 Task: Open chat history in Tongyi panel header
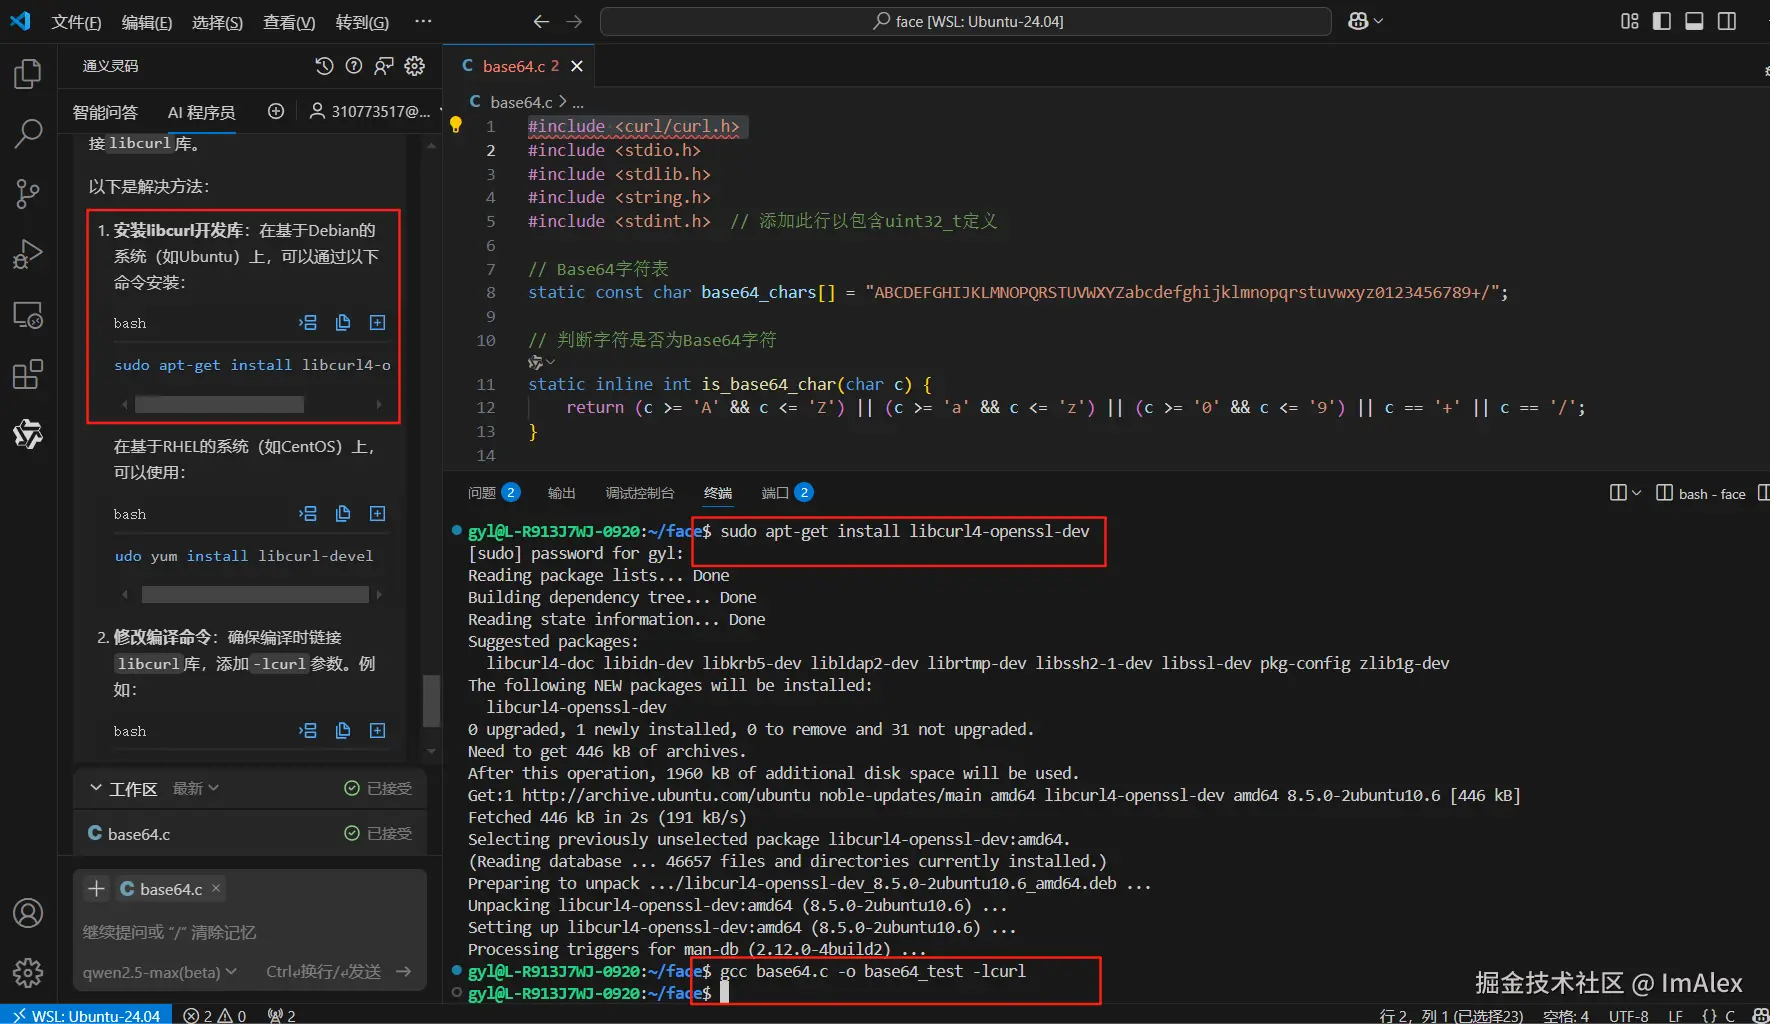(324, 66)
